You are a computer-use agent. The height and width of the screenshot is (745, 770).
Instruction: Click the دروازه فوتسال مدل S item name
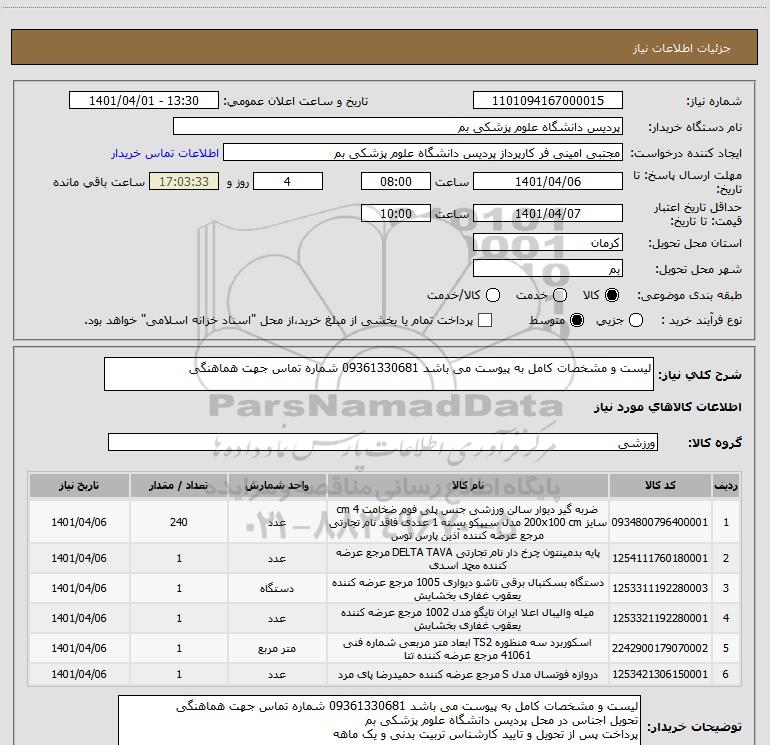(468, 674)
